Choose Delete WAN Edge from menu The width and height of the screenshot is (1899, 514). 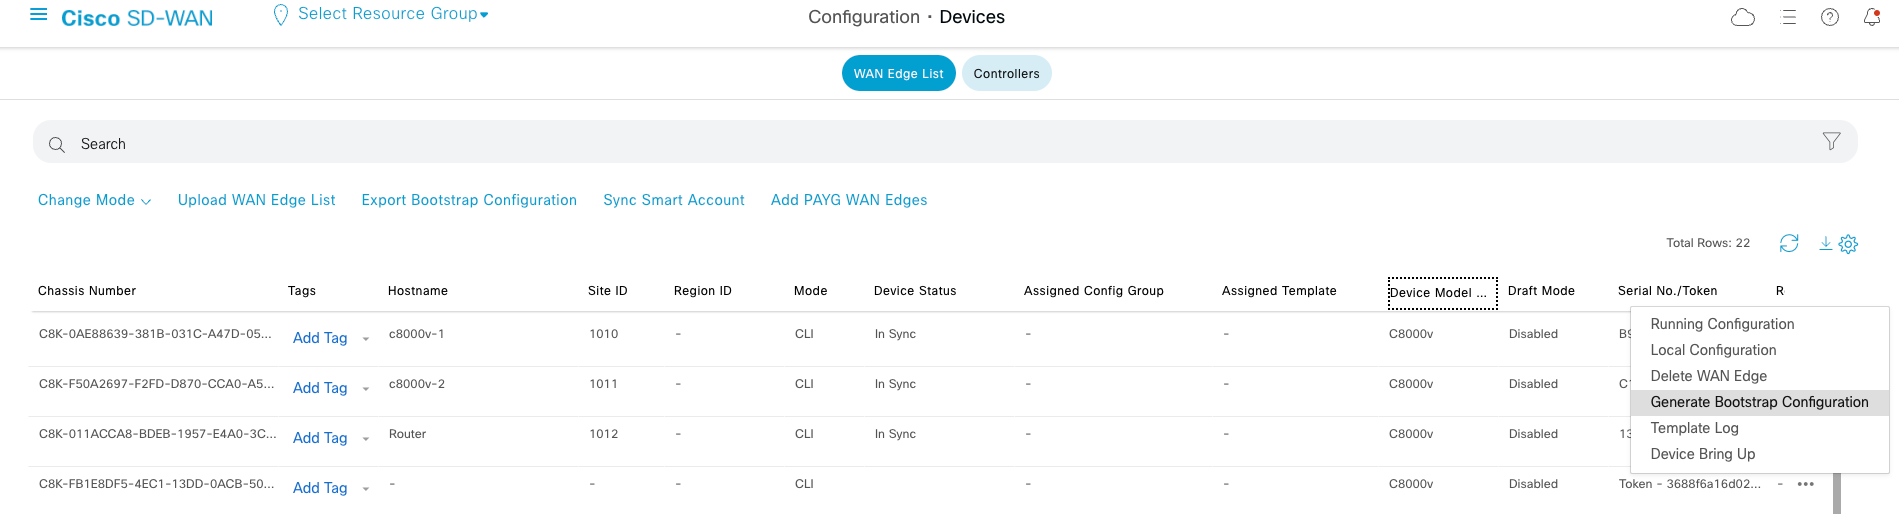[1708, 376]
